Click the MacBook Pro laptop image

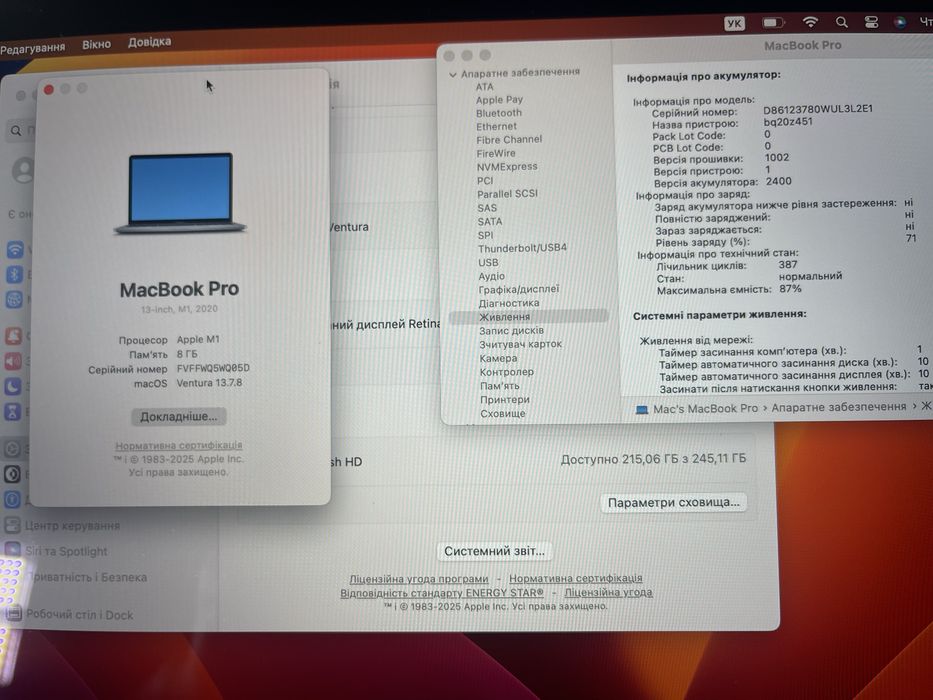[180, 193]
